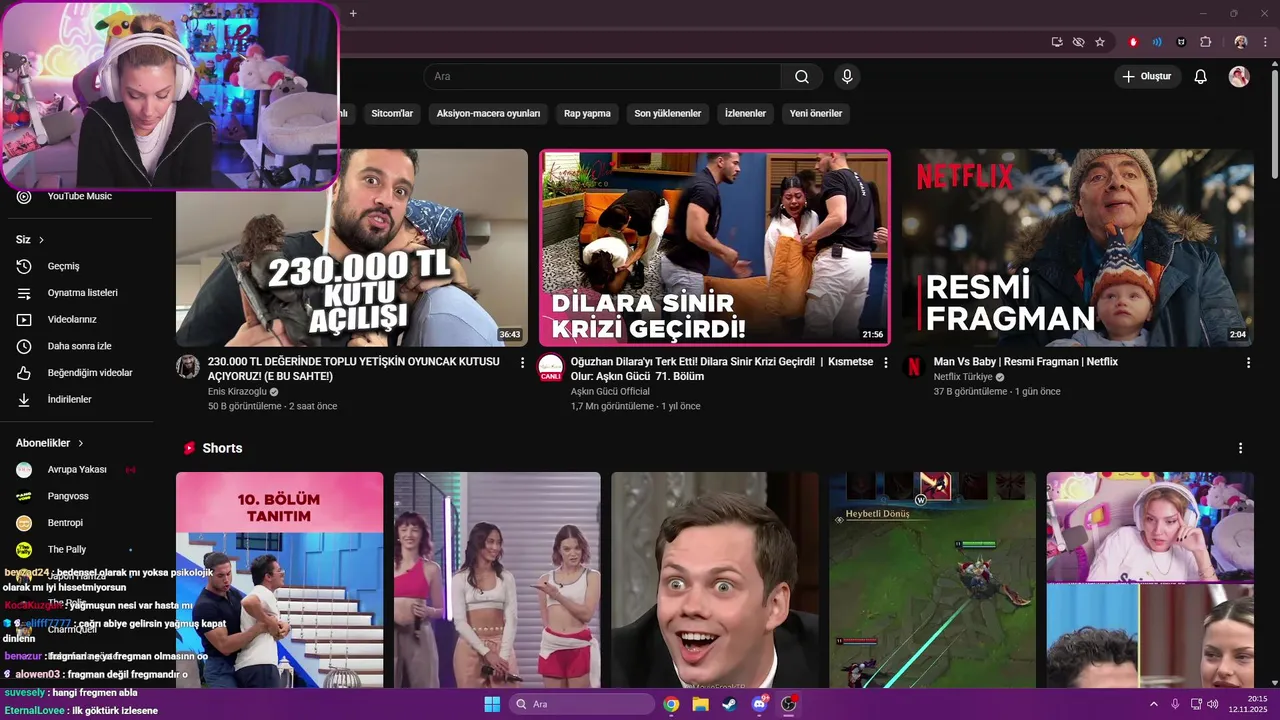Click the Oluştur create button
1280x720 pixels.
click(x=1147, y=77)
